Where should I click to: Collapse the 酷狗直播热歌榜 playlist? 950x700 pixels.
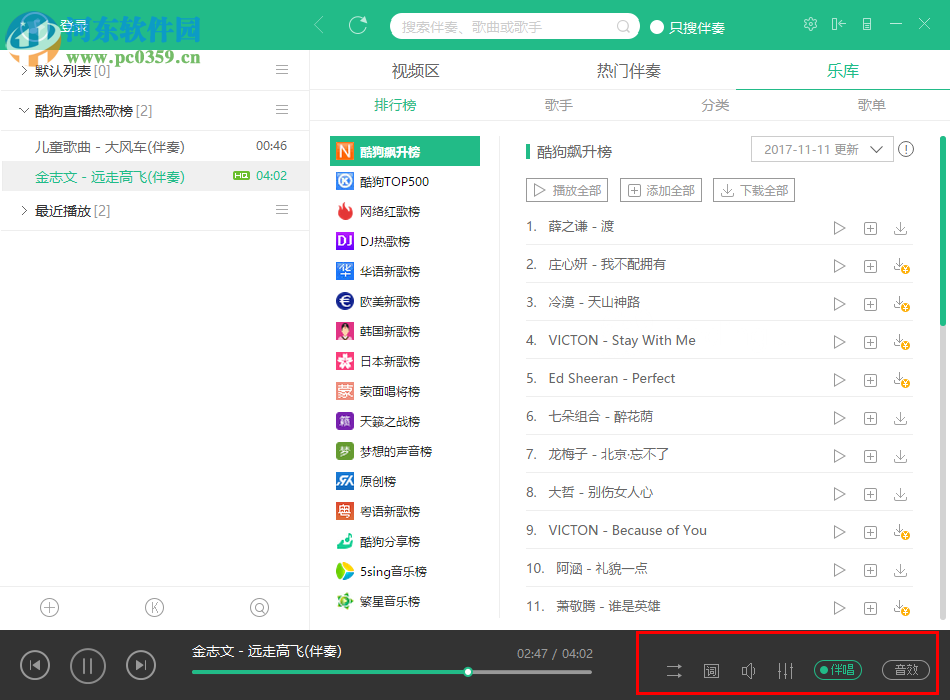(x=24, y=110)
